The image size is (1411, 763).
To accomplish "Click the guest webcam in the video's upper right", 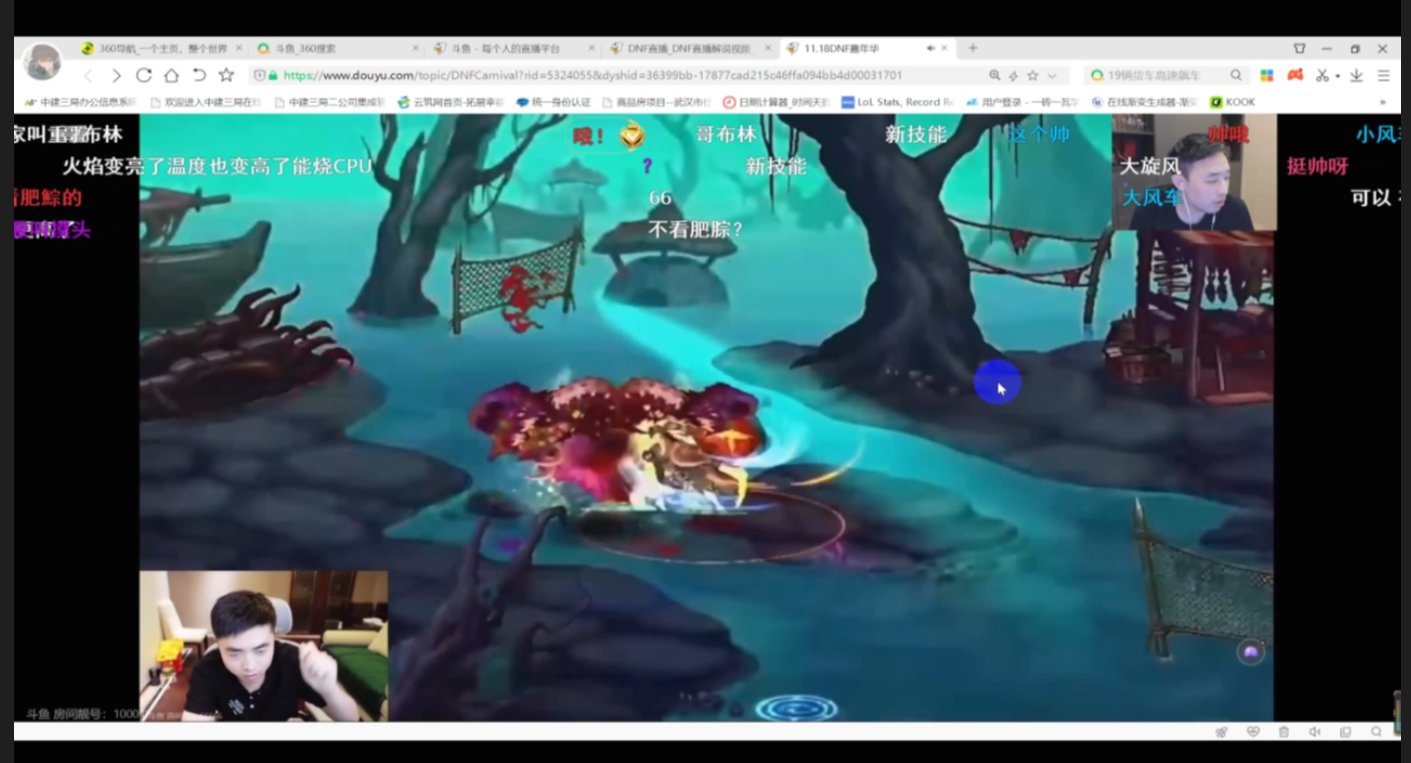I will point(1194,172).
